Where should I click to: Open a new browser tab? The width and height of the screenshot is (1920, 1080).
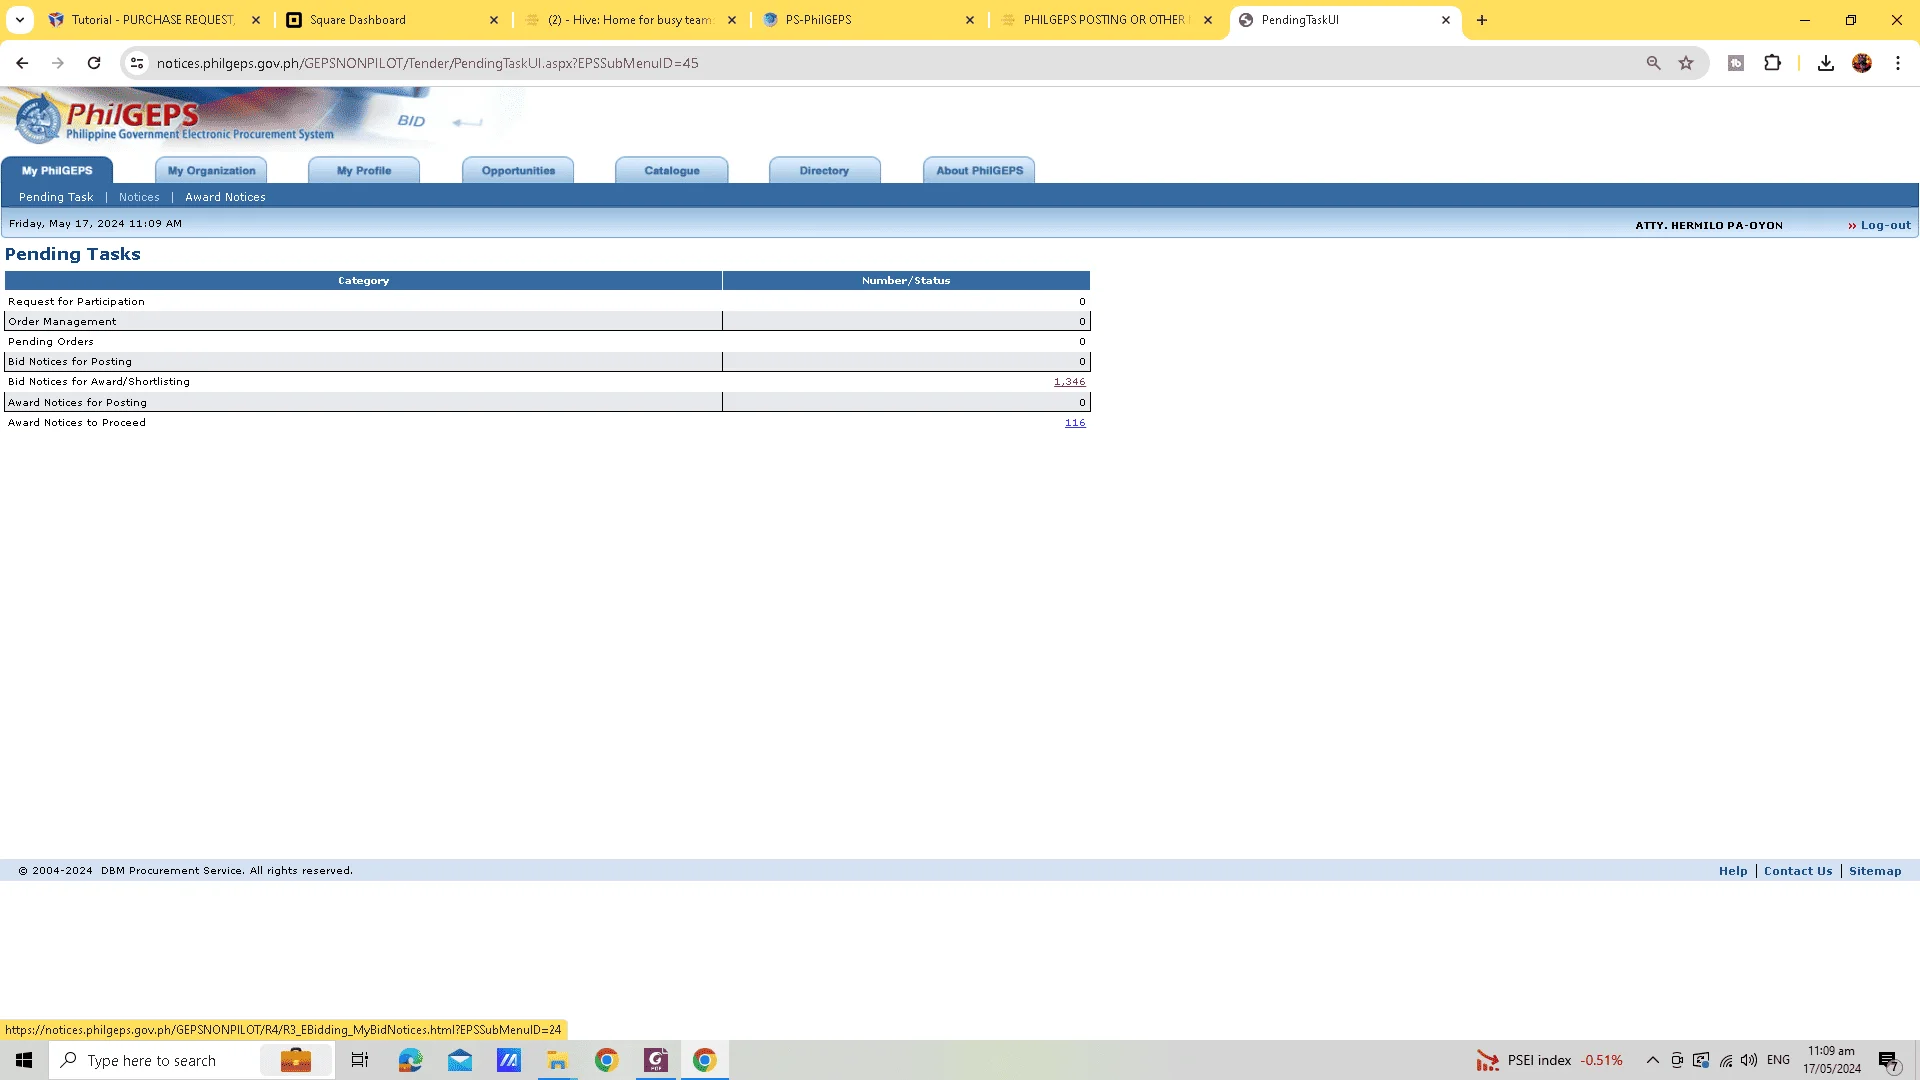click(1482, 20)
